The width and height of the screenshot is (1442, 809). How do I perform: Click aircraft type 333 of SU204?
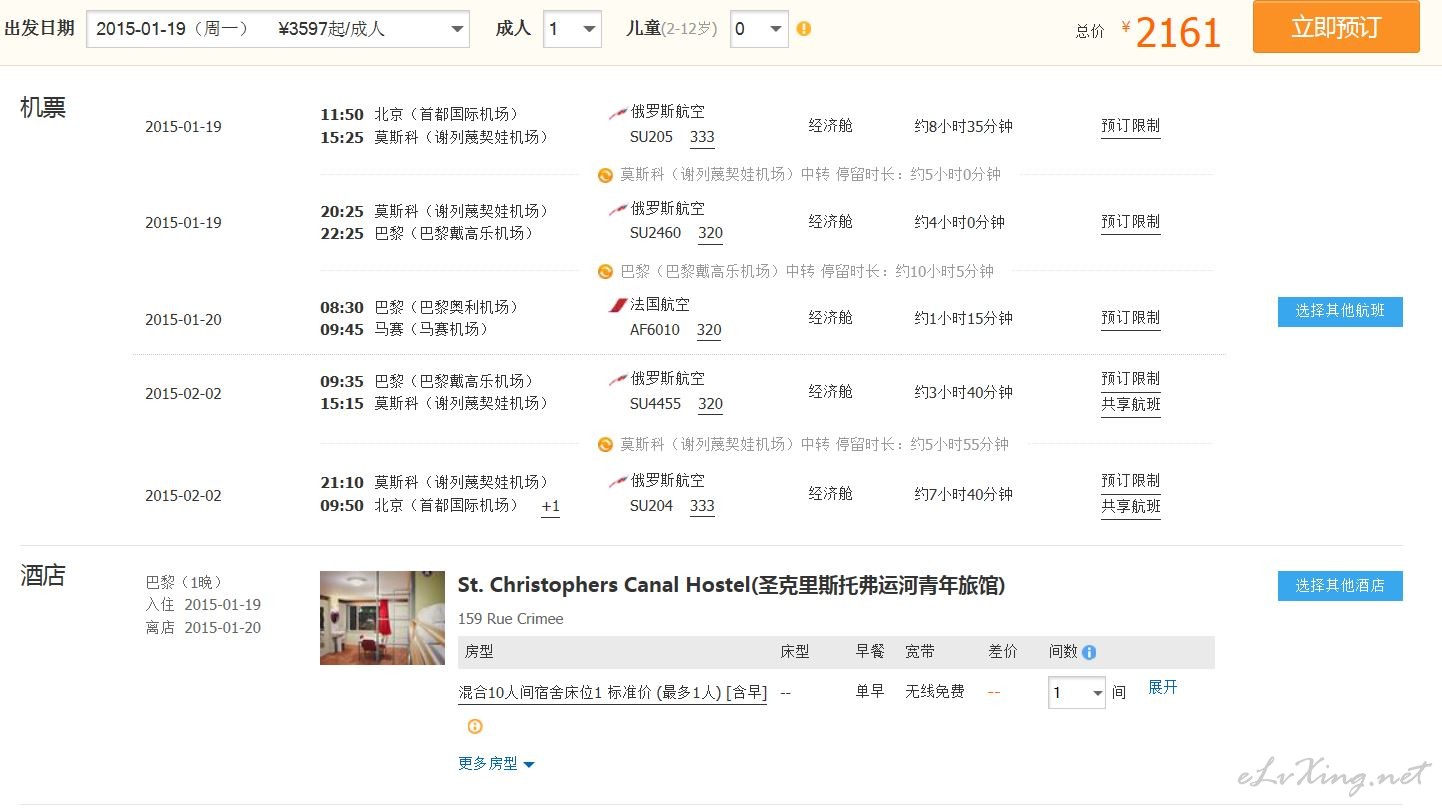[x=702, y=507]
